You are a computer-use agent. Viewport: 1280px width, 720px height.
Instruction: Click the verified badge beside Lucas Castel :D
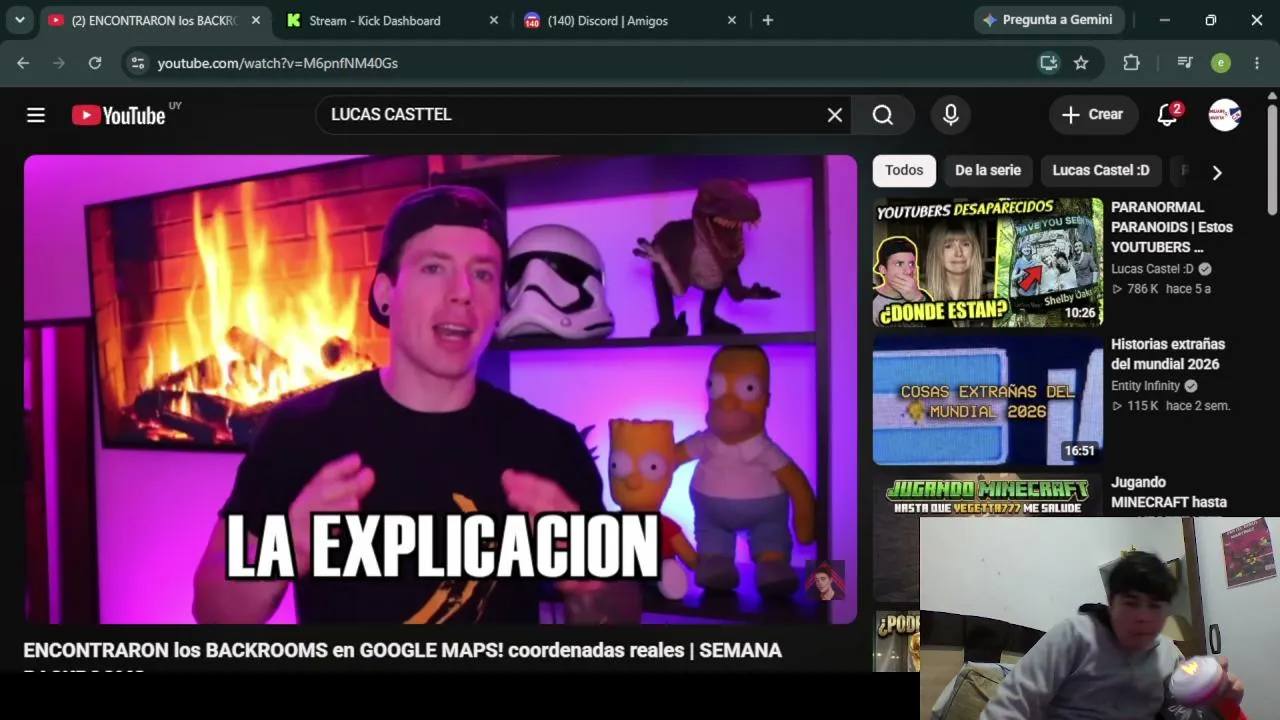pos(1205,269)
